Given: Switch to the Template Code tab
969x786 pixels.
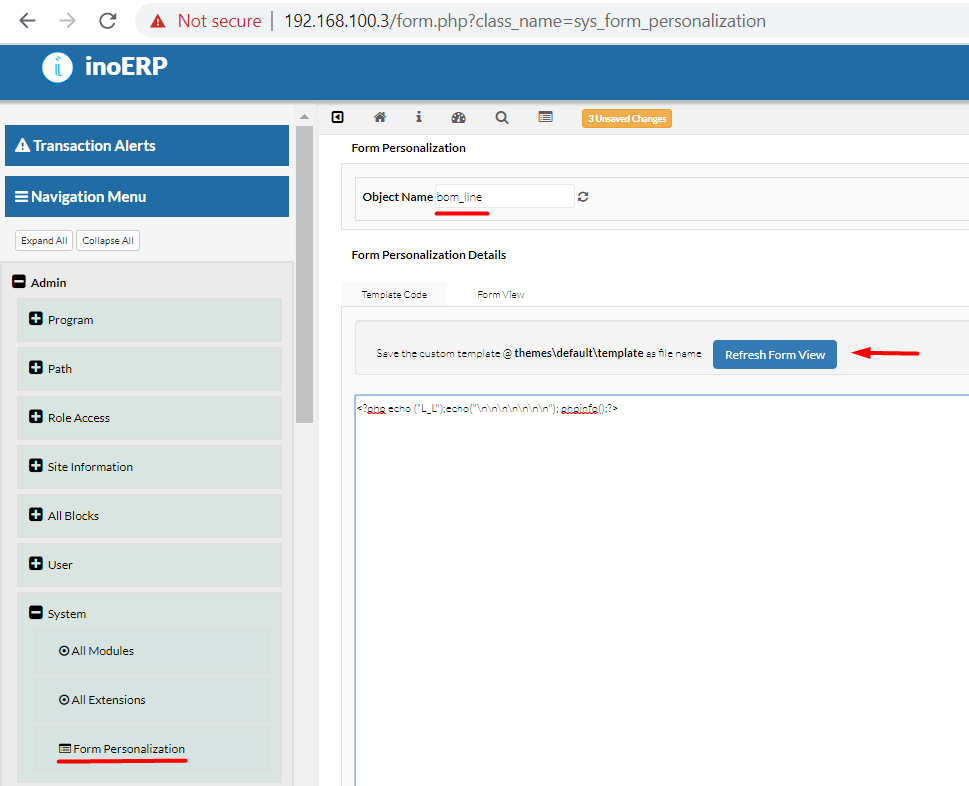Looking at the screenshot, I should pos(394,295).
